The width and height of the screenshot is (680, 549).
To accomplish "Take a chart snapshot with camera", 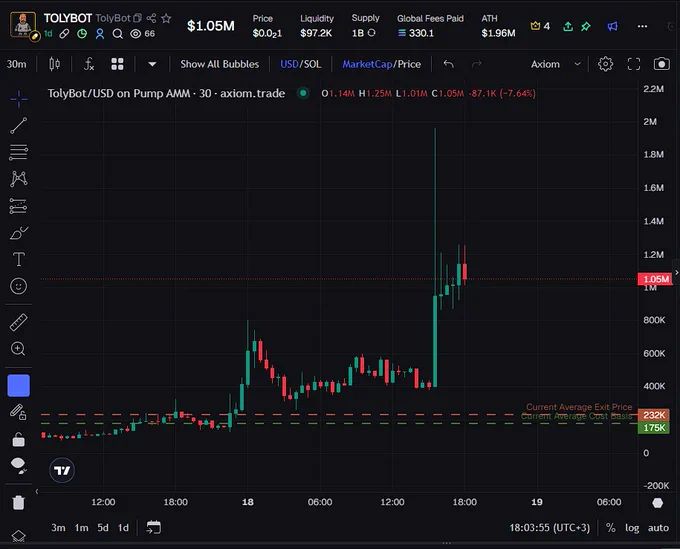I will coord(661,64).
